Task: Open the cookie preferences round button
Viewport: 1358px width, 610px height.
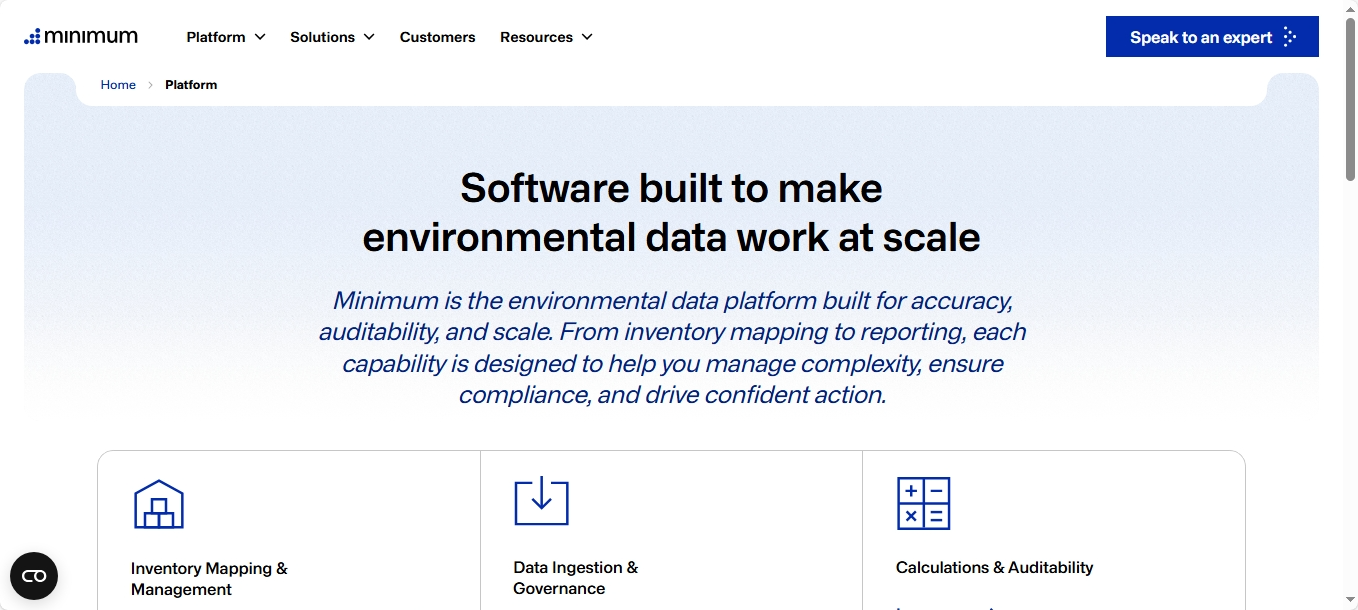Action: (x=34, y=576)
